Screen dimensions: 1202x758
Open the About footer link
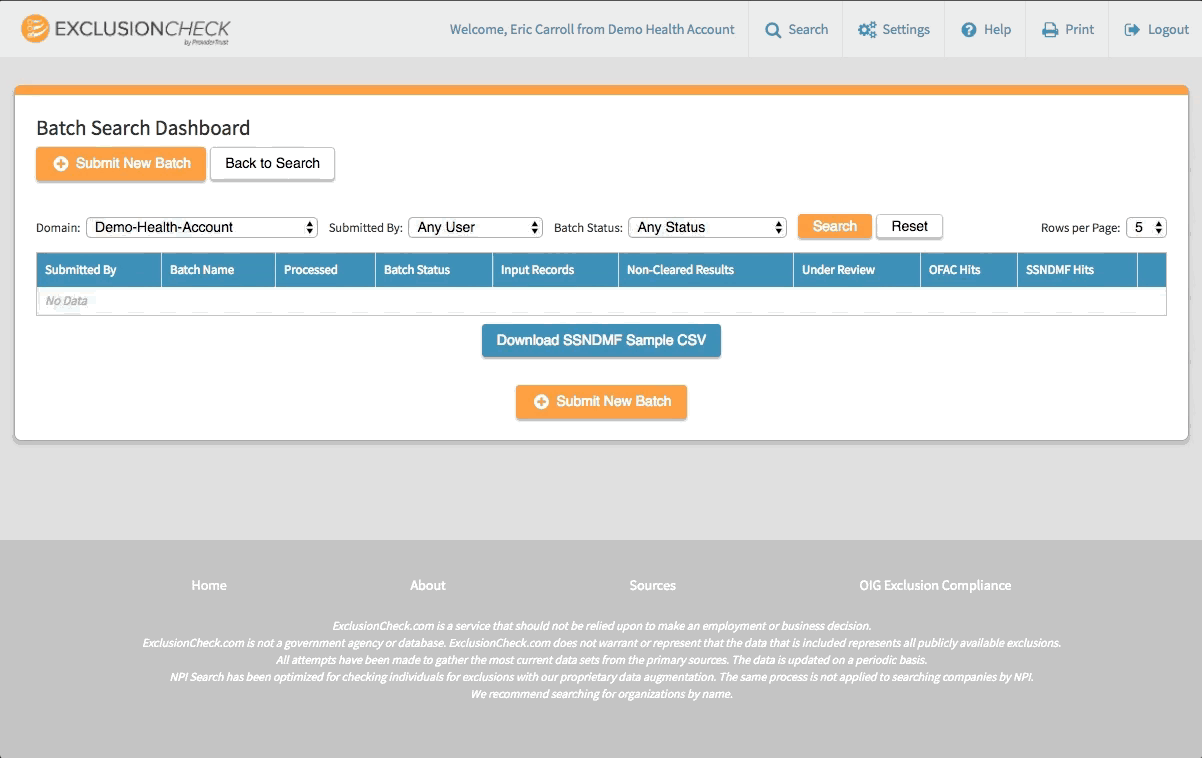[x=428, y=586]
